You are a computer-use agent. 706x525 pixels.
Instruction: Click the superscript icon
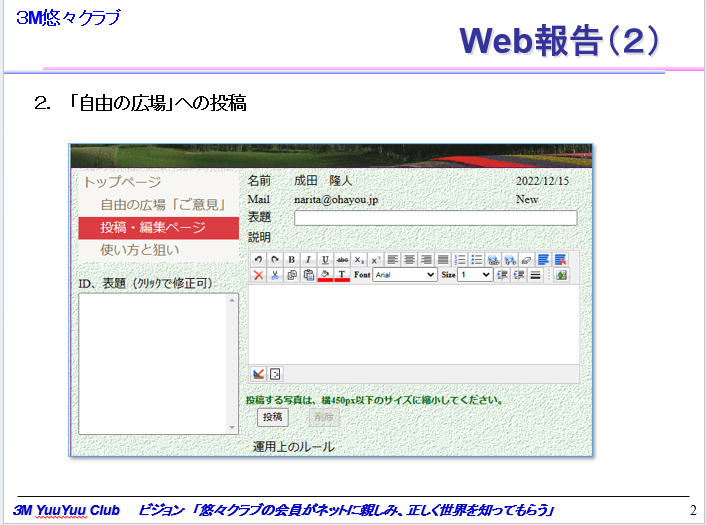click(376, 259)
